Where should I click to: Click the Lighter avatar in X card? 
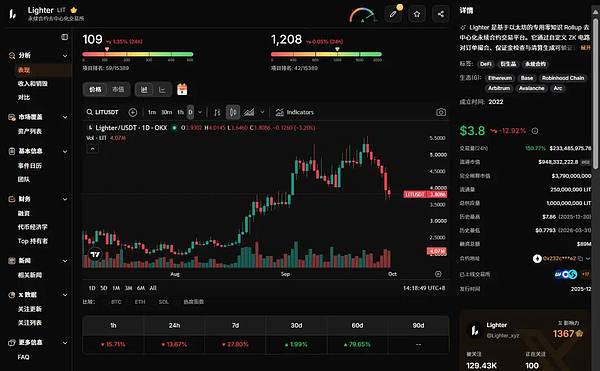(475, 330)
